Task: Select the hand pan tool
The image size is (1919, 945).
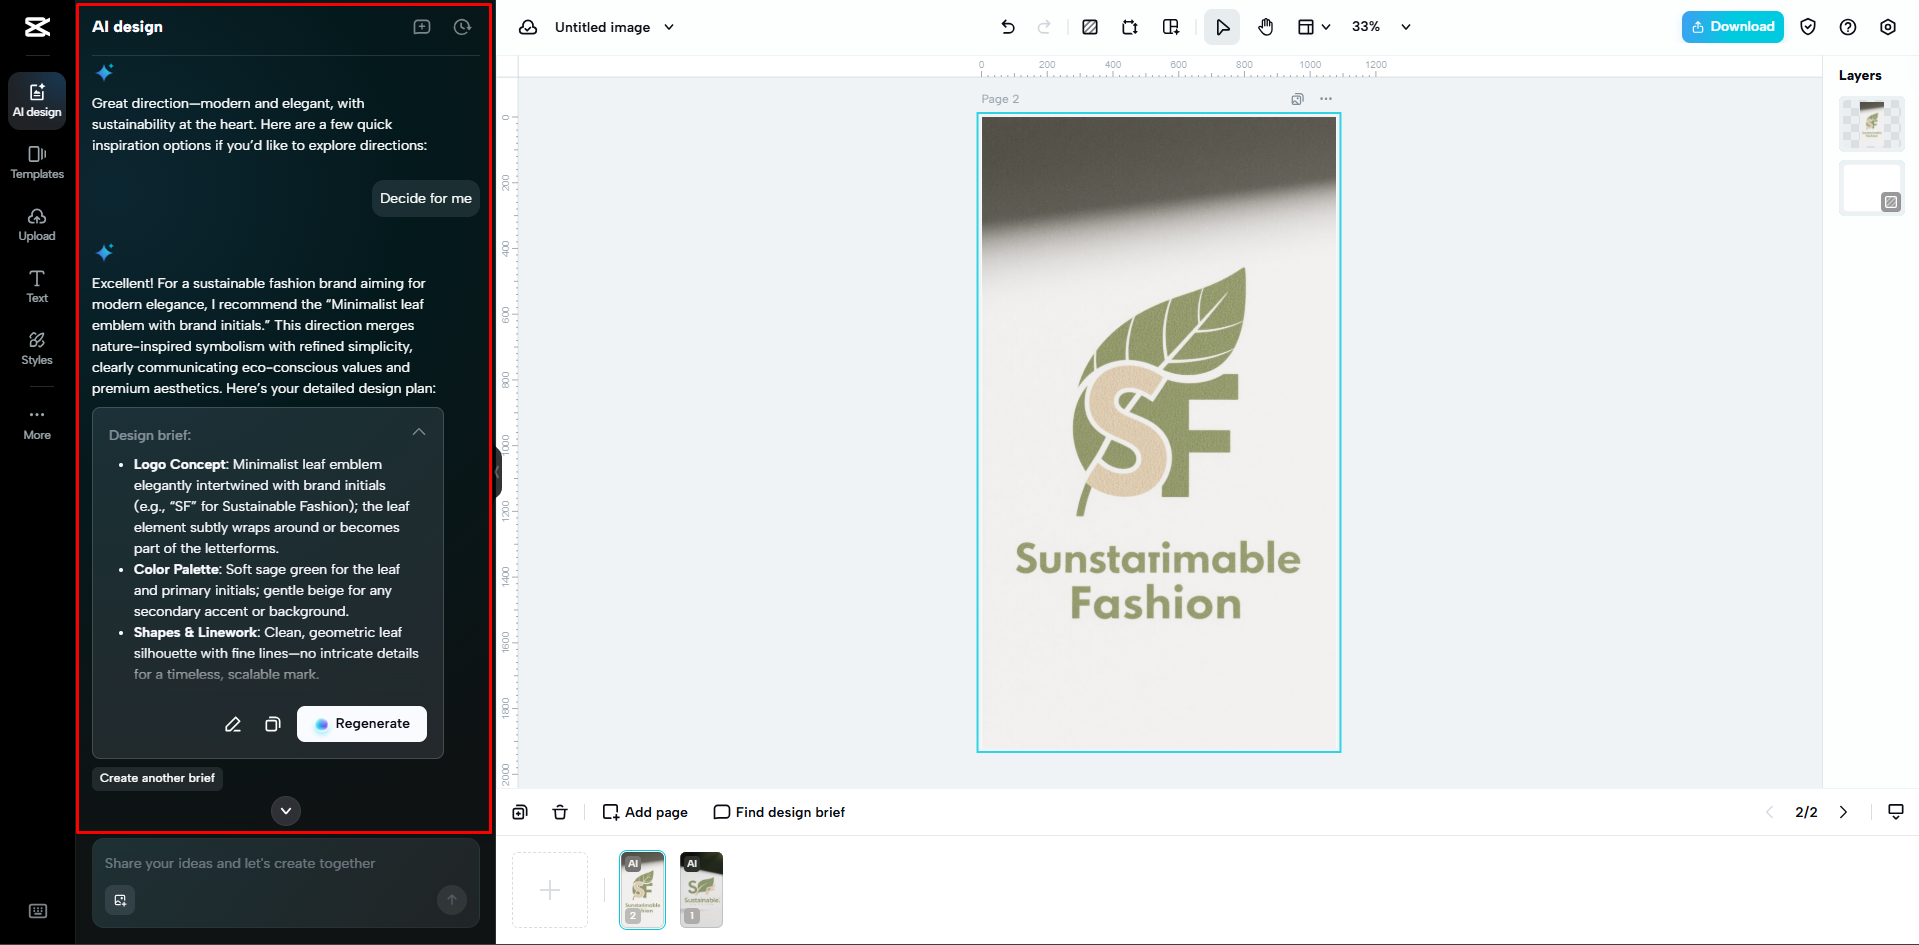Action: coord(1265,27)
